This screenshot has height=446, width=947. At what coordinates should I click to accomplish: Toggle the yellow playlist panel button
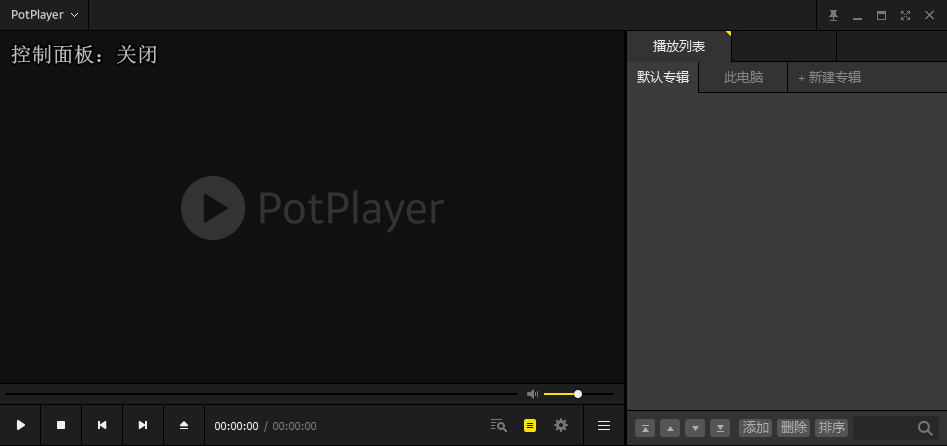530,425
